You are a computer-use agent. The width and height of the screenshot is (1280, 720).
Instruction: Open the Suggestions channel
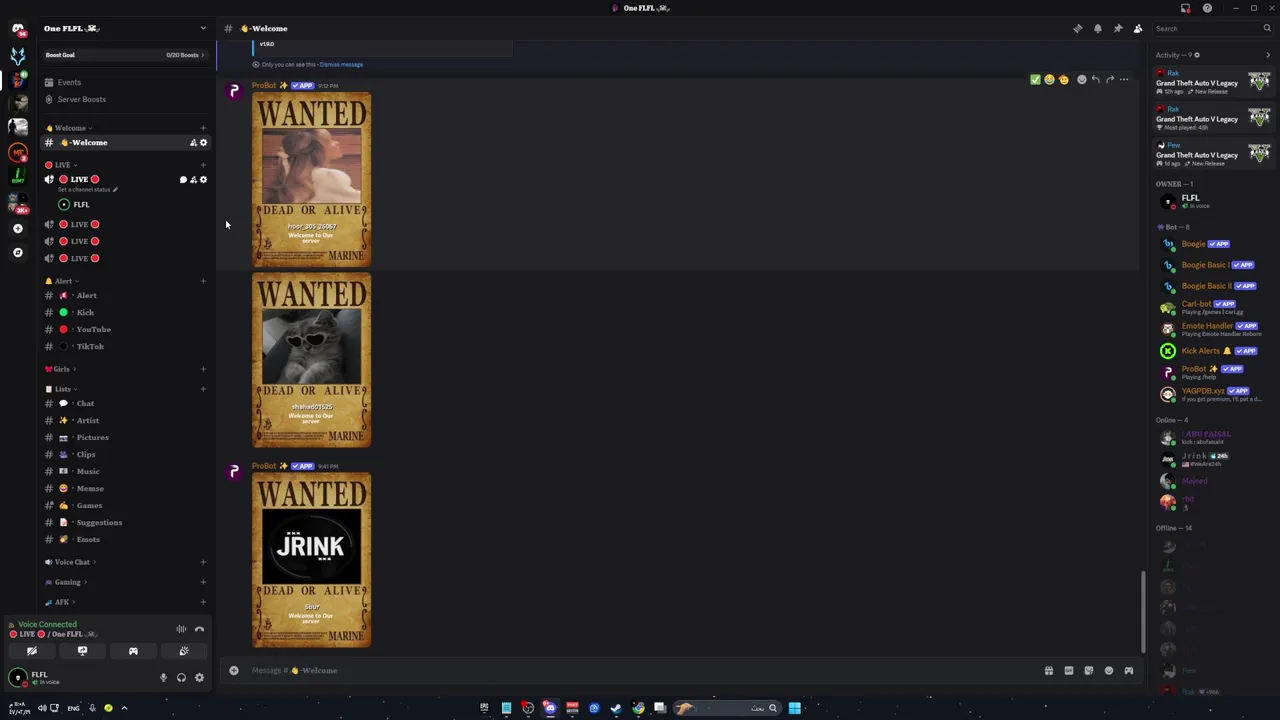[125, 522]
